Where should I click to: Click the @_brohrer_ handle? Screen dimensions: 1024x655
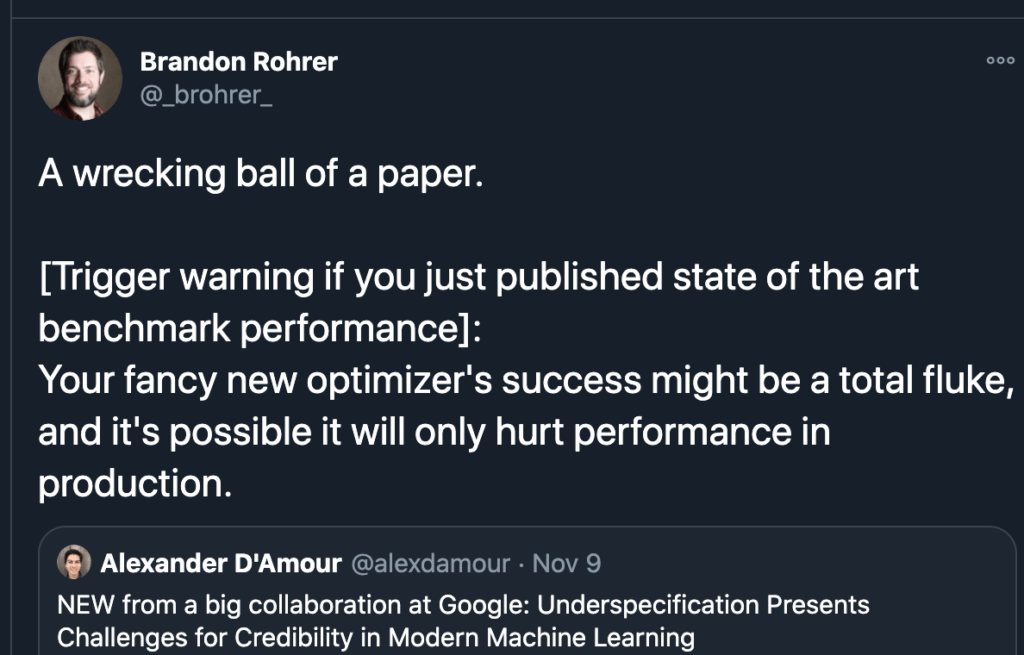point(206,95)
